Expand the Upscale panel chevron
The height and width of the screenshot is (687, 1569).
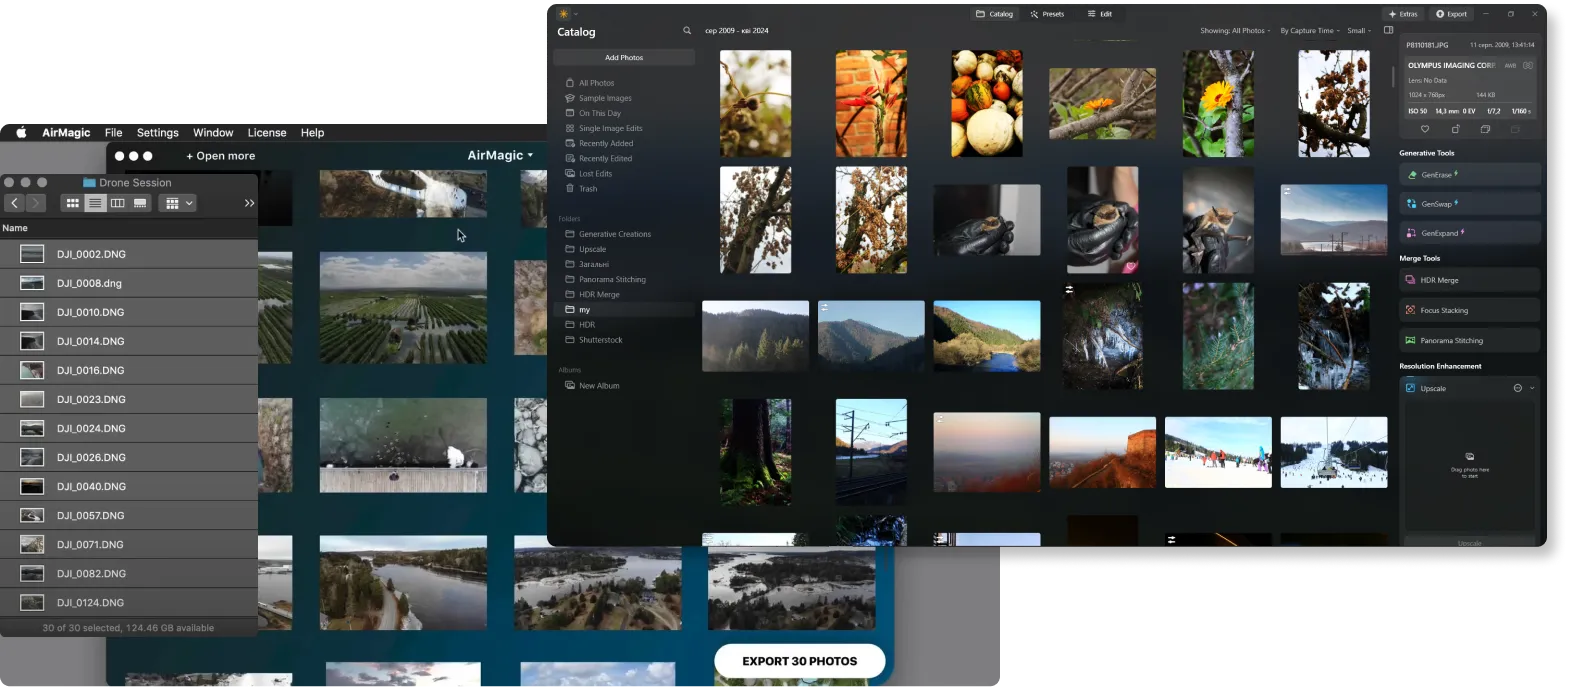[x=1532, y=388]
